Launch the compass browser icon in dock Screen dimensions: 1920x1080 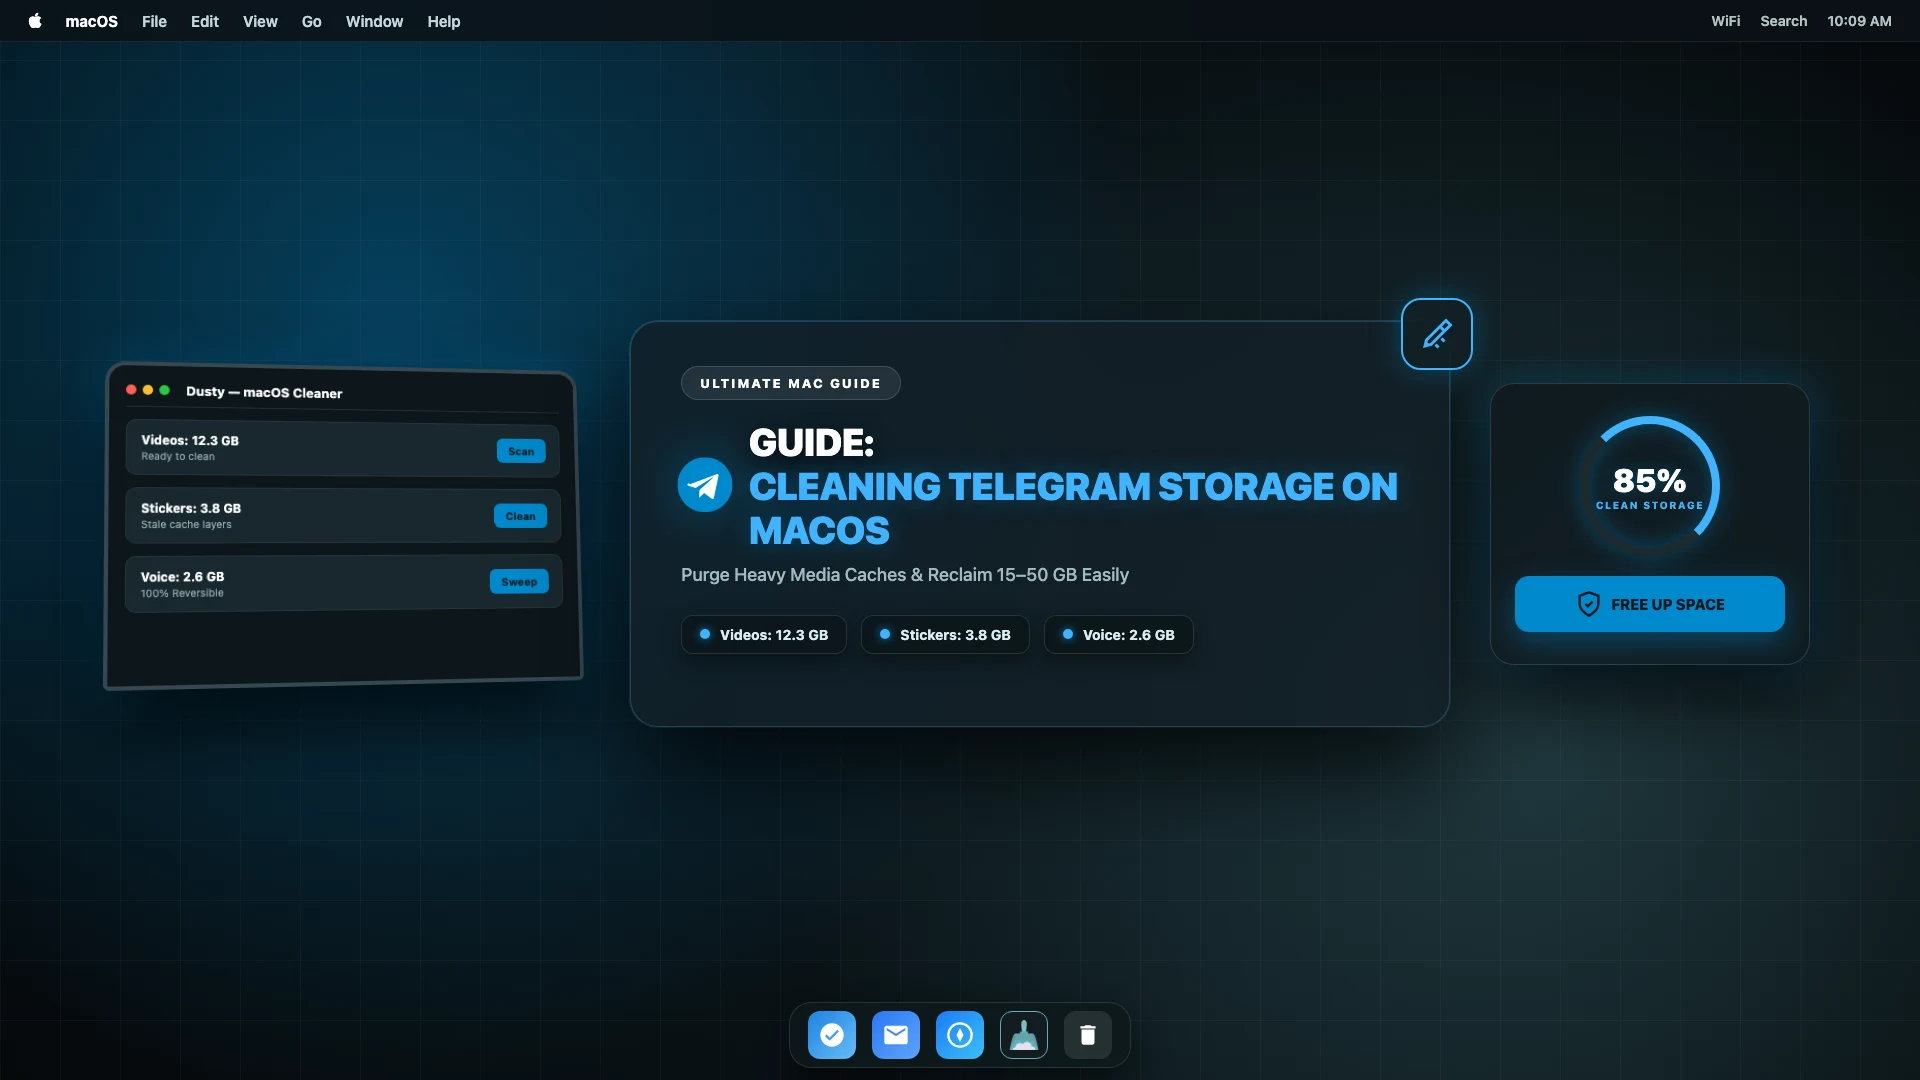coord(960,1035)
